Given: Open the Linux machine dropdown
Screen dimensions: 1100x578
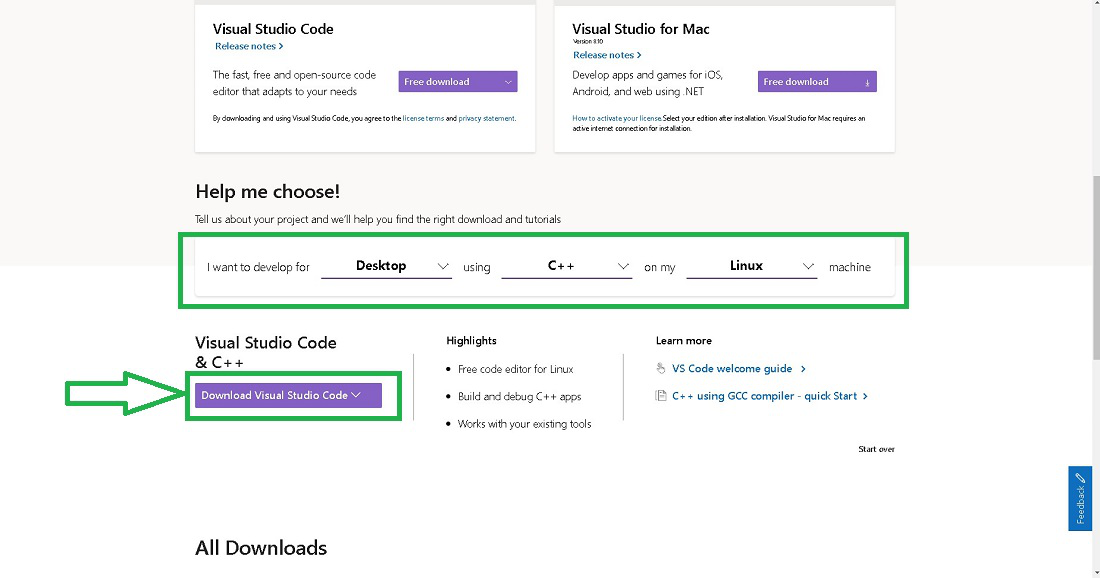Looking at the screenshot, I should click(x=751, y=266).
